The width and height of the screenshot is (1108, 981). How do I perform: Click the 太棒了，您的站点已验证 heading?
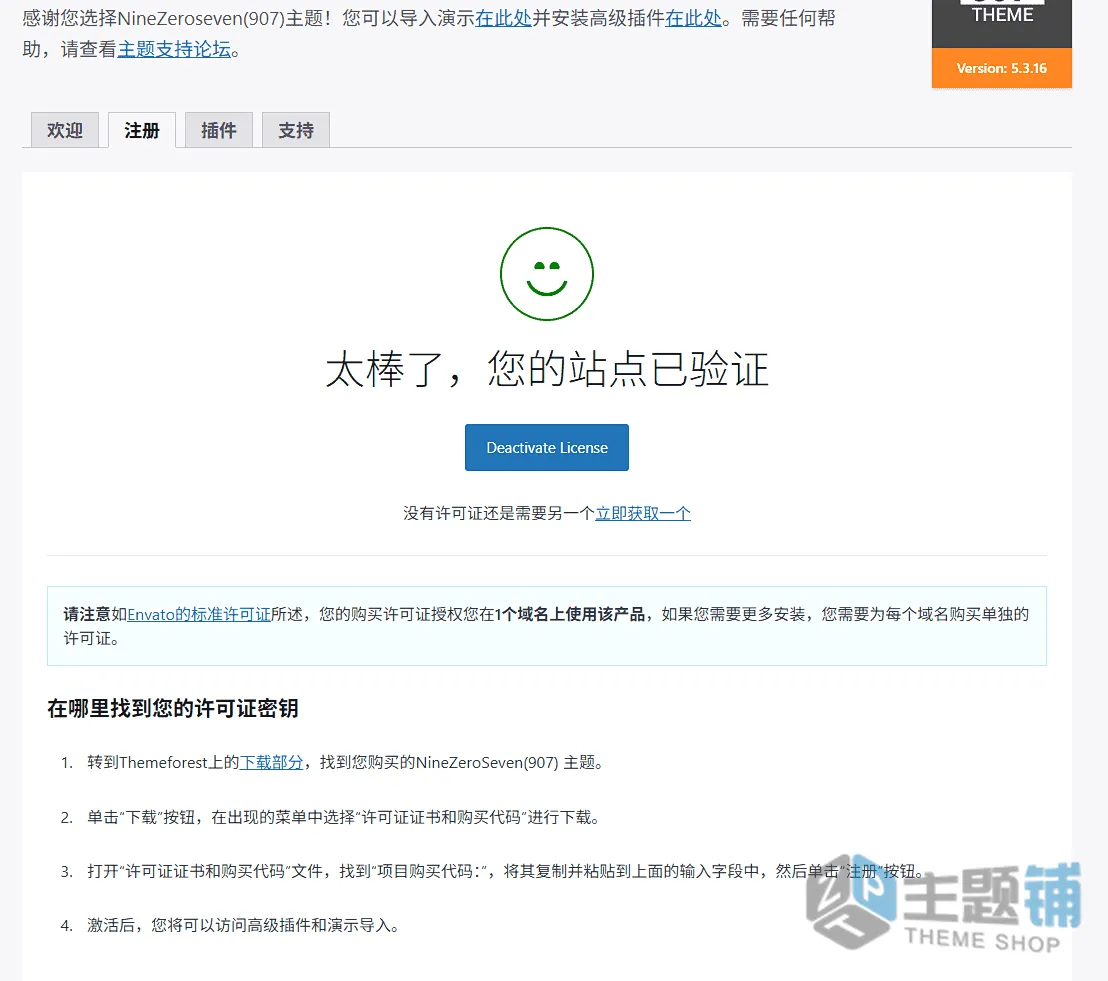click(x=547, y=369)
